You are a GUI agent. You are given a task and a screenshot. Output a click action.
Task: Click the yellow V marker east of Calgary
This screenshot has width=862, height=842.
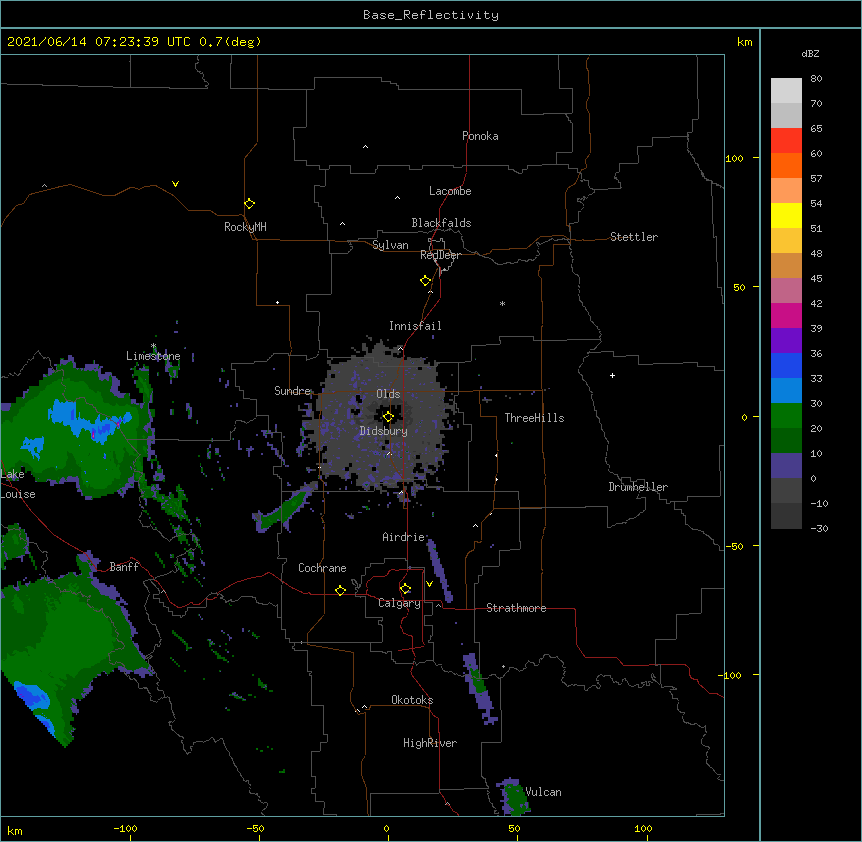tap(429, 584)
